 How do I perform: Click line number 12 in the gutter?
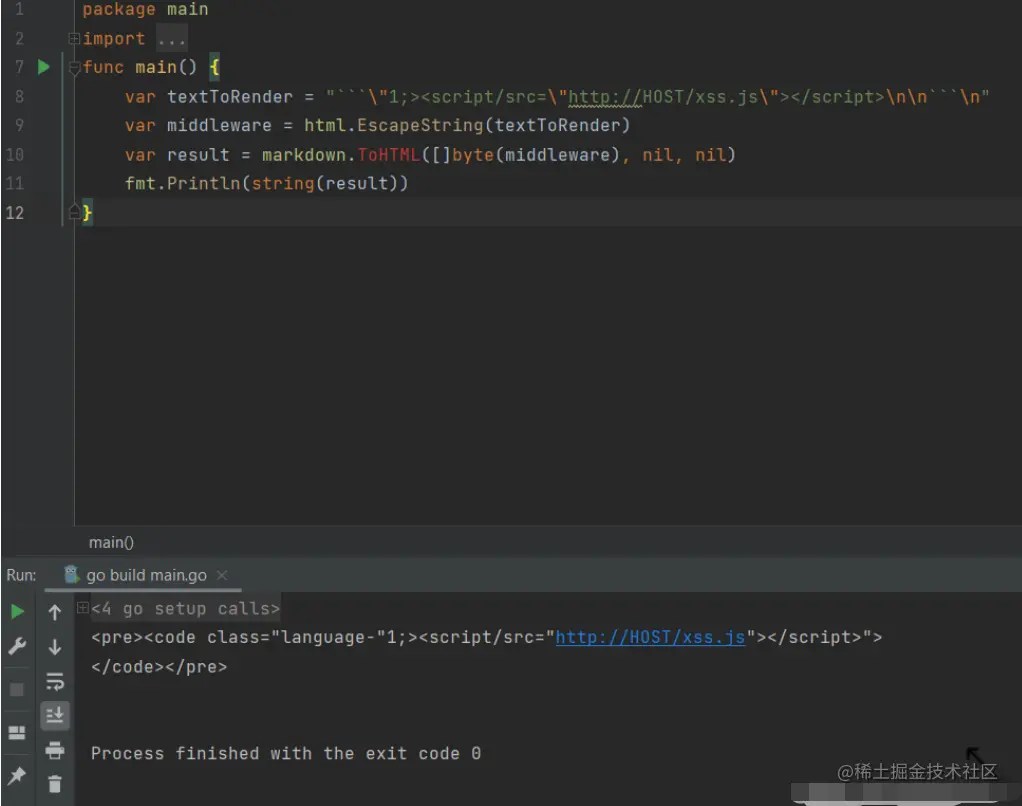click(14, 212)
